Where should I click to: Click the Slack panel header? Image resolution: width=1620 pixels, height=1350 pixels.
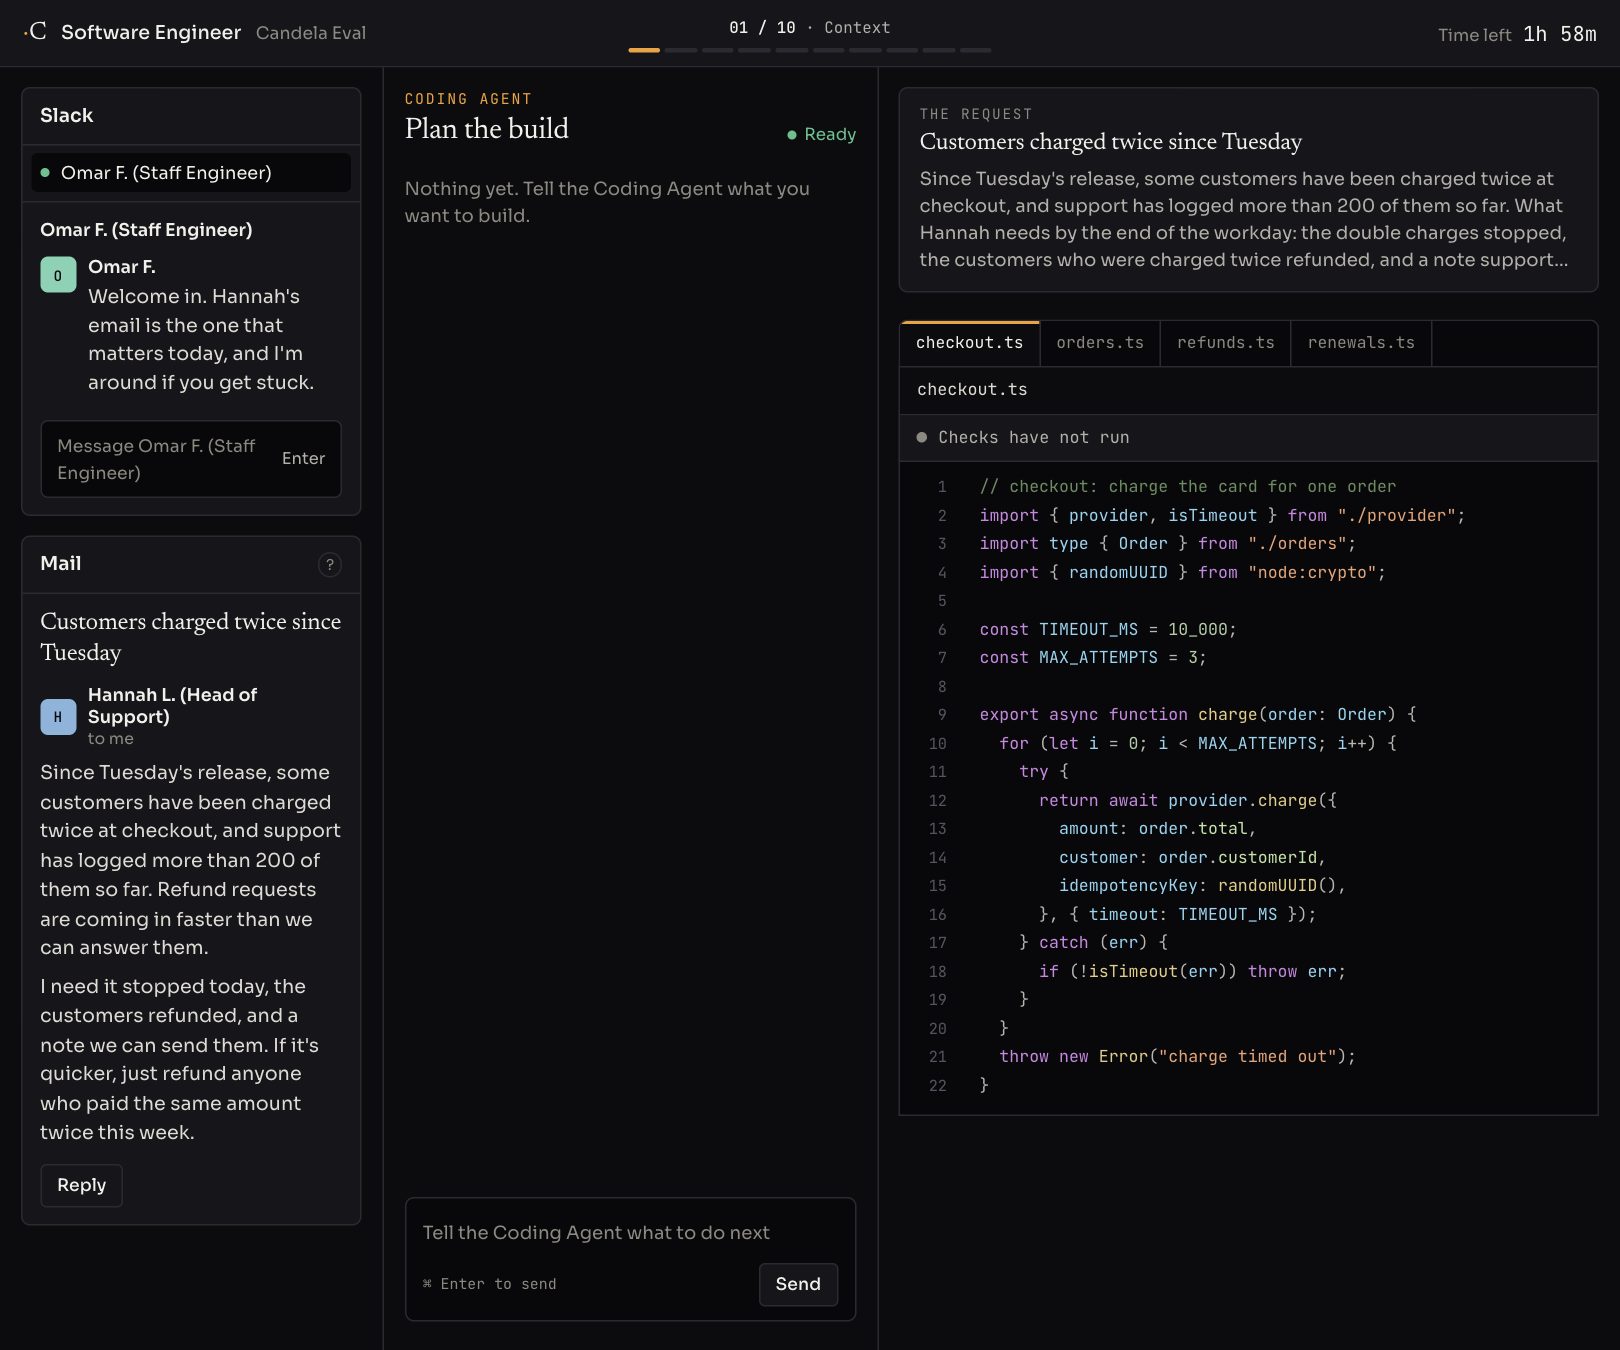click(191, 116)
